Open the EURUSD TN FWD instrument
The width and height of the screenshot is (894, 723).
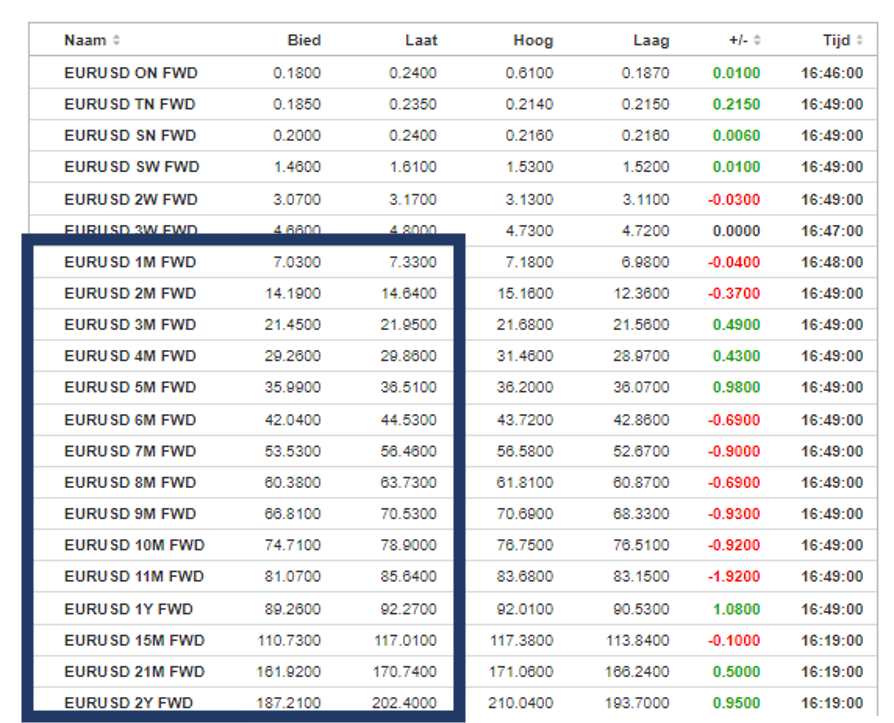tap(129, 104)
